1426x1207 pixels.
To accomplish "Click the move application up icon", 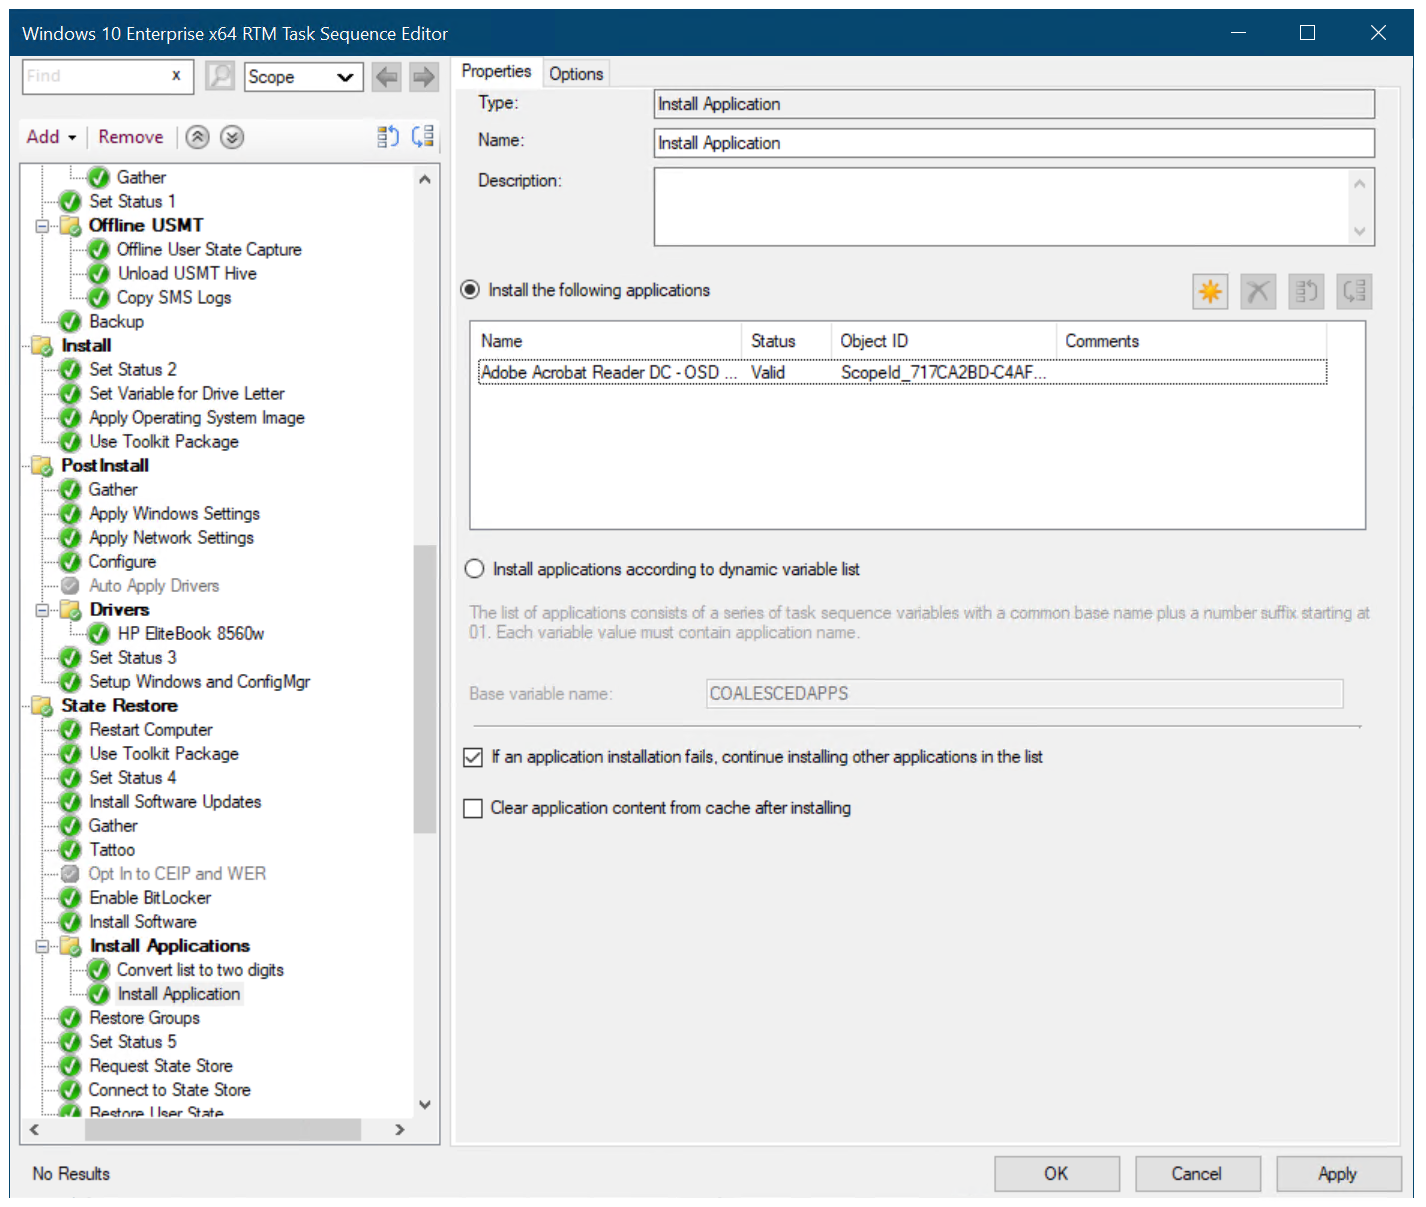I will 1306,291.
